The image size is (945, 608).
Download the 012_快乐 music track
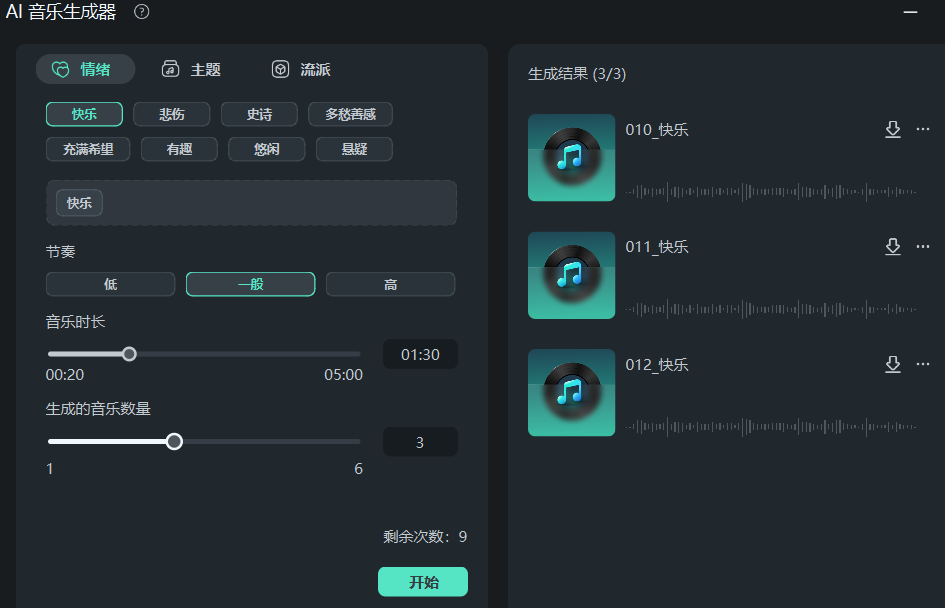(893, 364)
